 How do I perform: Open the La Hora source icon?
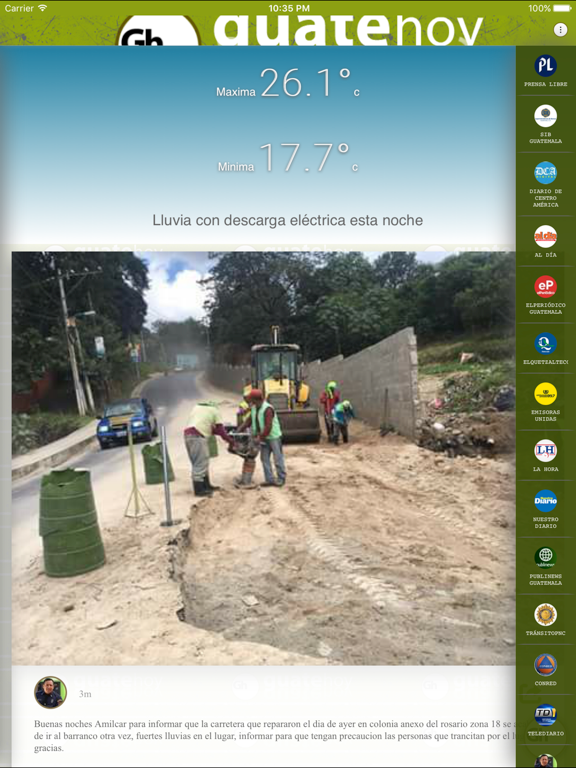click(545, 451)
